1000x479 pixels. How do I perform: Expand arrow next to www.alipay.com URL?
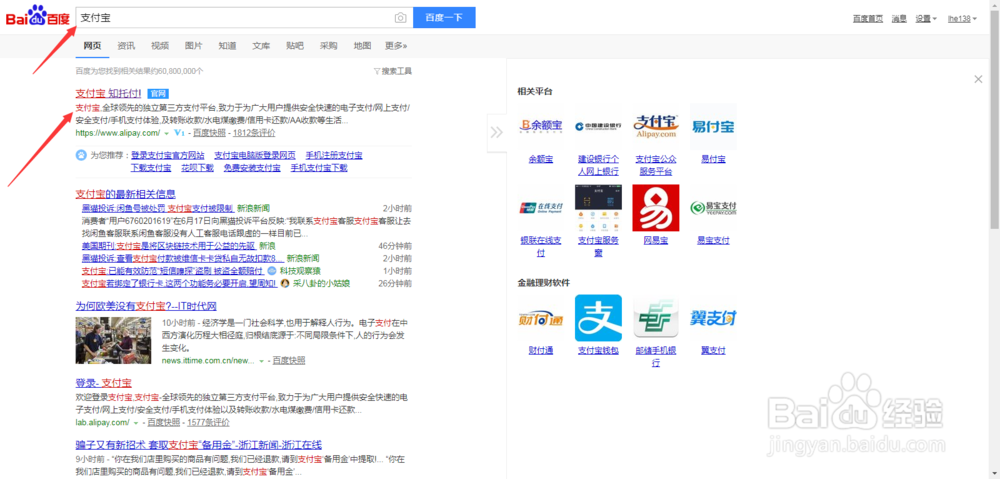coord(166,134)
